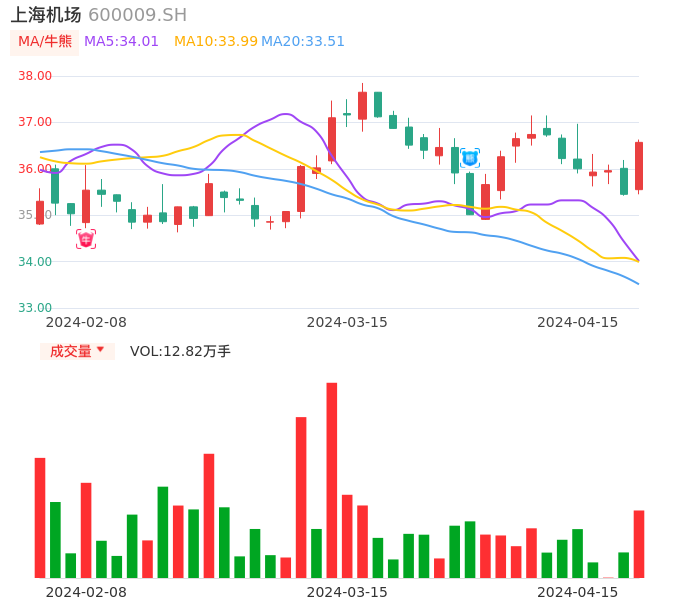This screenshot has width=686, height=606.
Task: Click the 2024-04-15 date under the price chart
Action: [x=578, y=322]
